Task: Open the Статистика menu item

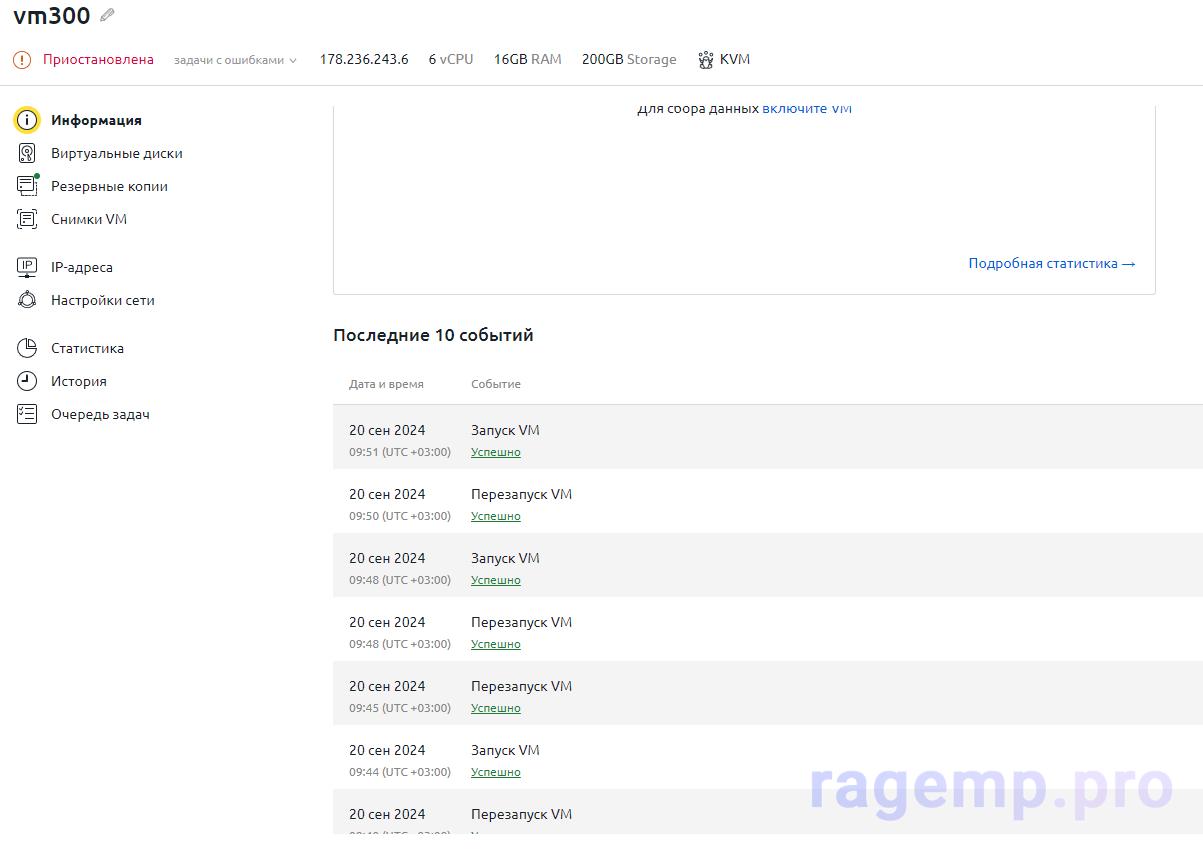Action: coord(87,348)
